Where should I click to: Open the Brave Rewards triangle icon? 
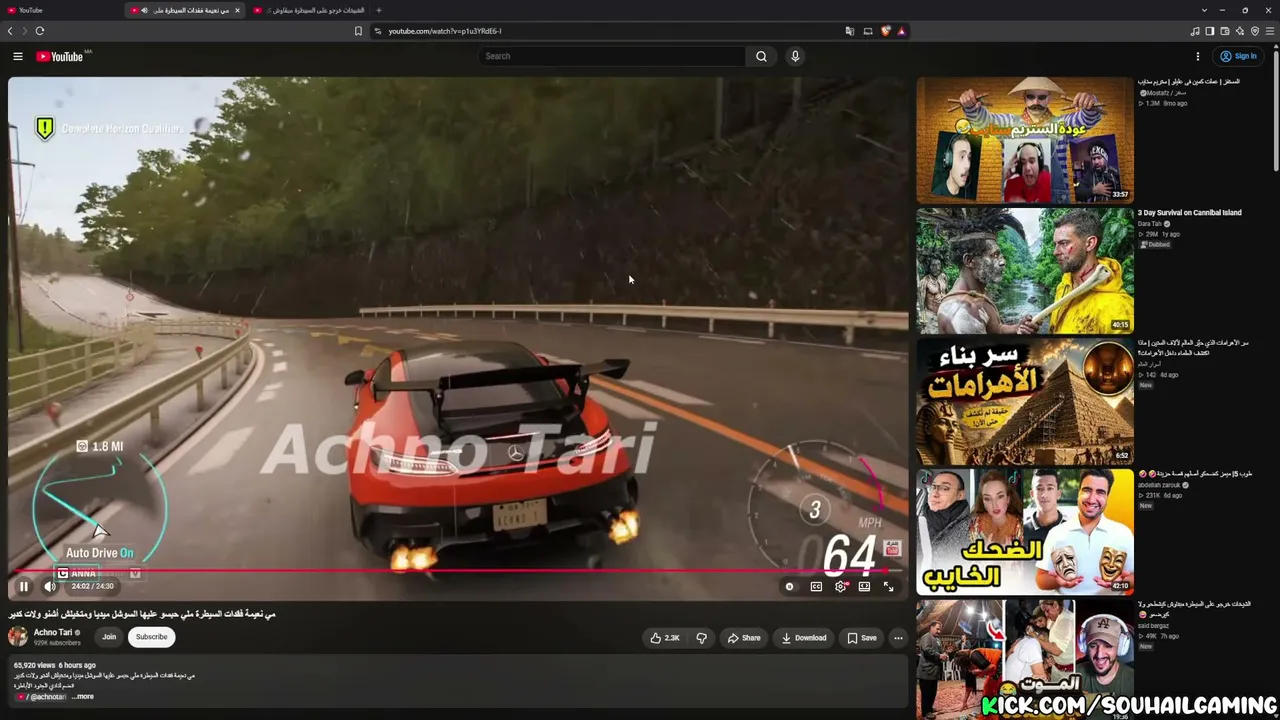pos(901,31)
